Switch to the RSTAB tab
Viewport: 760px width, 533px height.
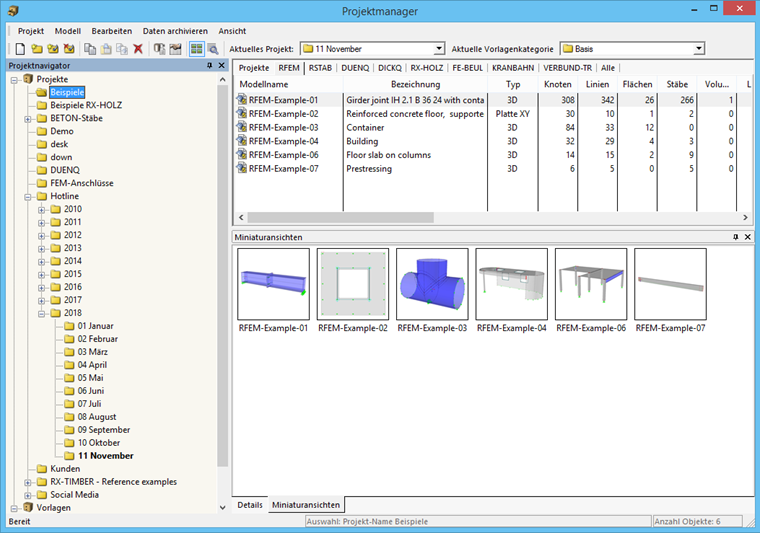(320, 68)
